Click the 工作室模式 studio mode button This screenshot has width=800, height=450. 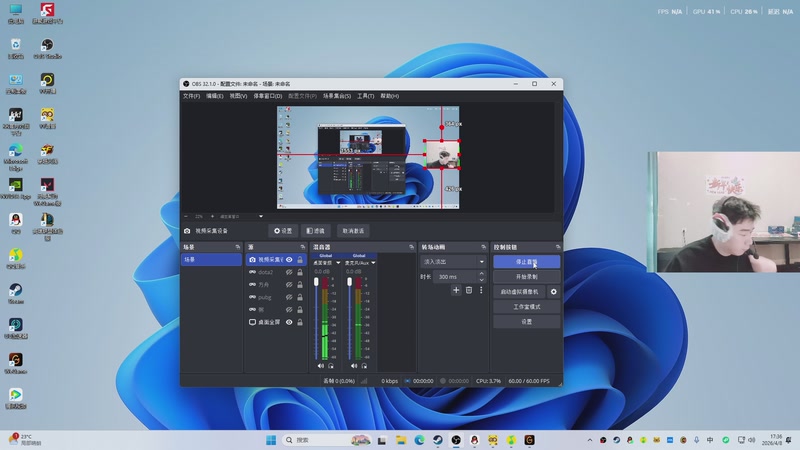(526, 307)
